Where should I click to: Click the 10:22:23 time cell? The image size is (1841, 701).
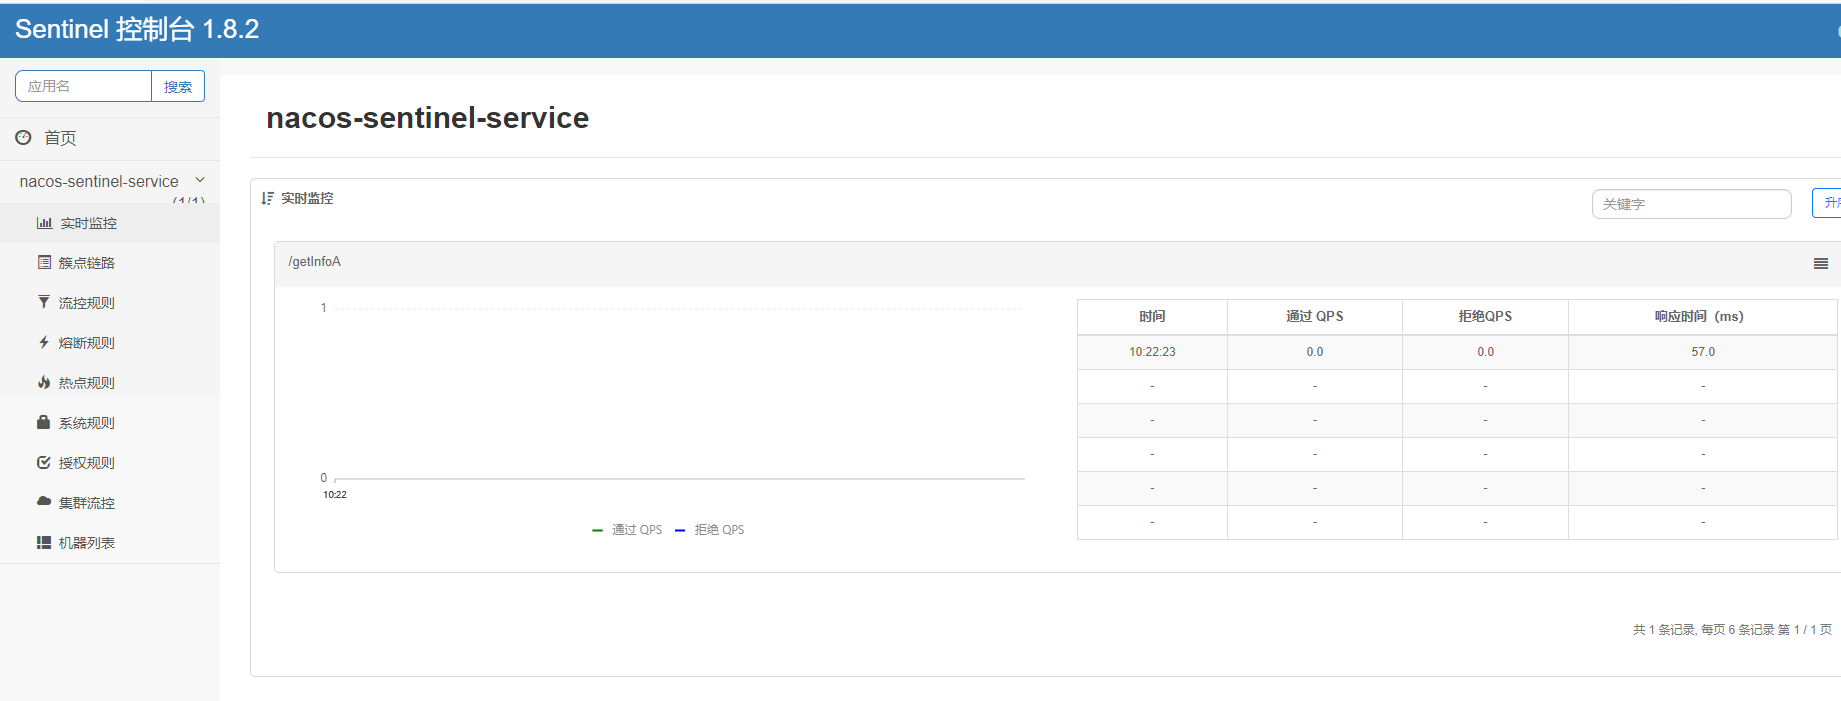1152,352
